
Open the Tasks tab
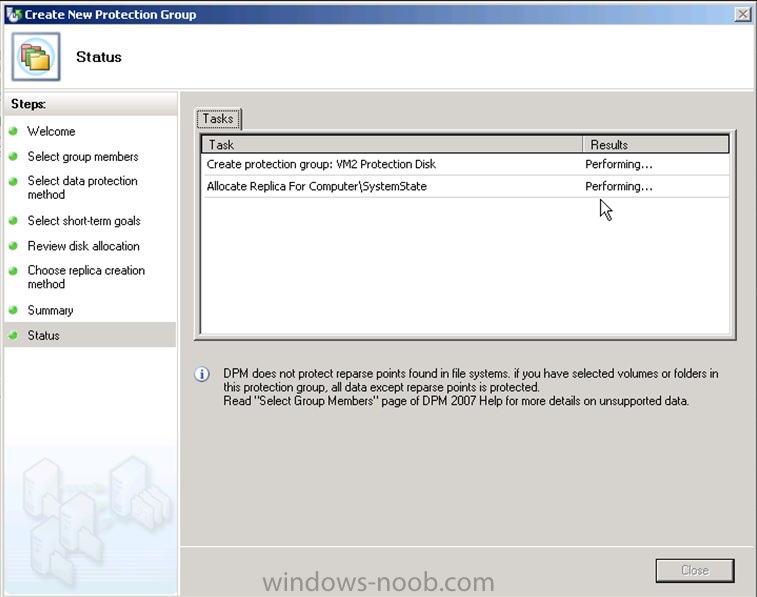tap(218, 119)
